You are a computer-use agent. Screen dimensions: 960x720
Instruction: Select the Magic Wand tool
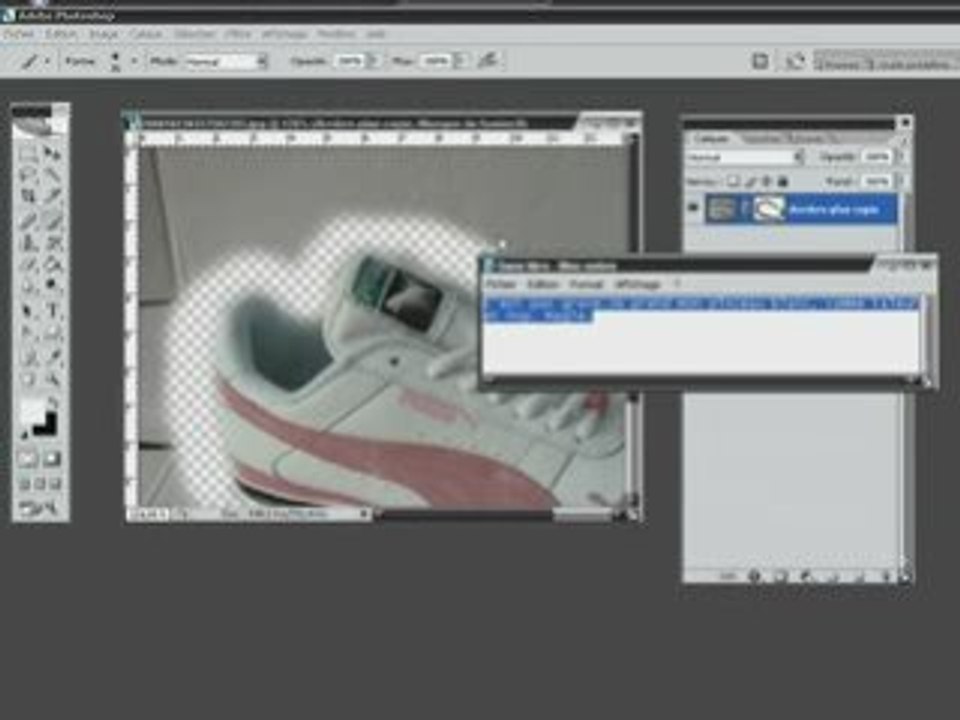pos(53,176)
